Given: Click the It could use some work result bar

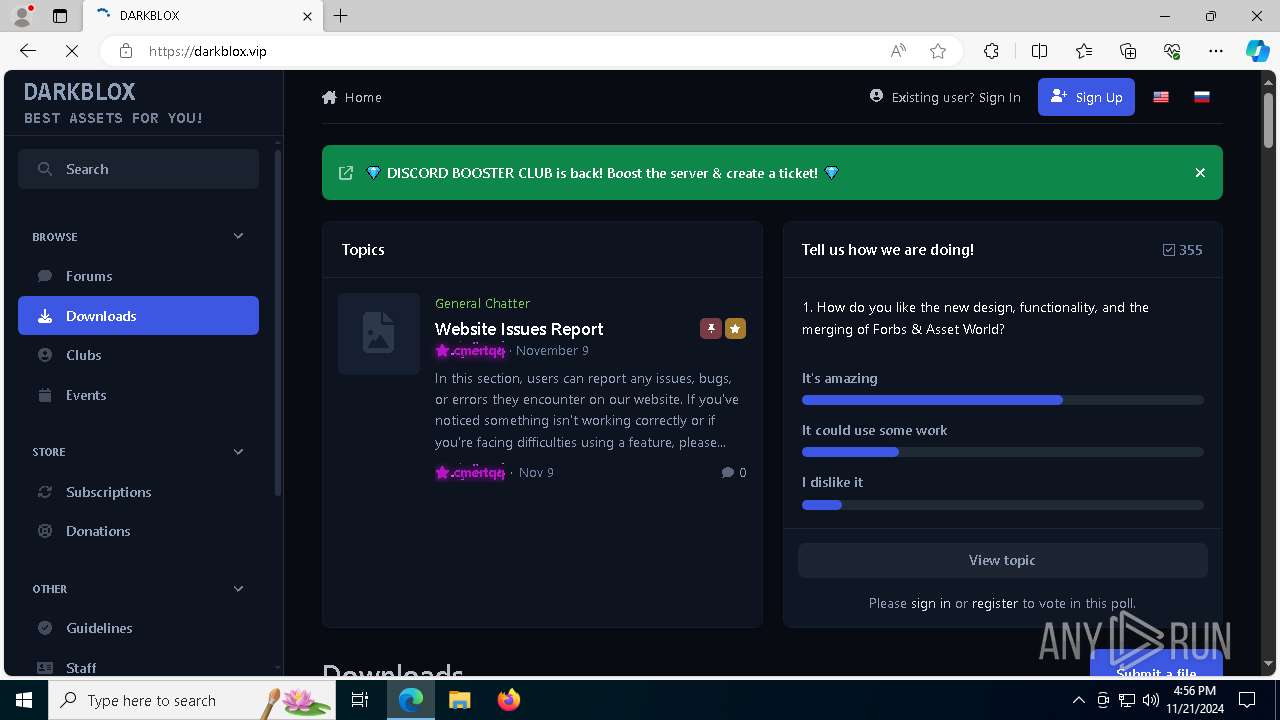Looking at the screenshot, I should click(x=1002, y=452).
